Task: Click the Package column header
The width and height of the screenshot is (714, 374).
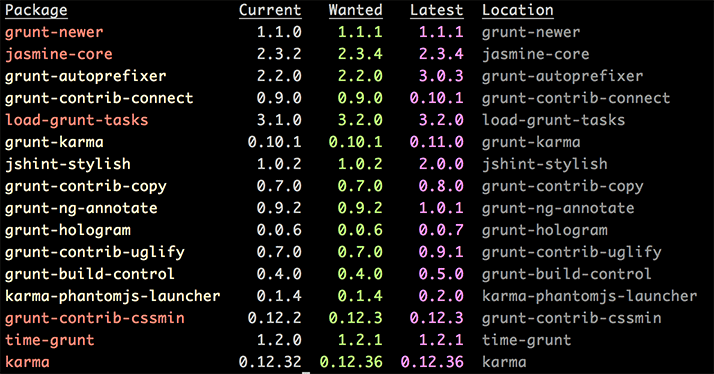Action: click(x=36, y=10)
